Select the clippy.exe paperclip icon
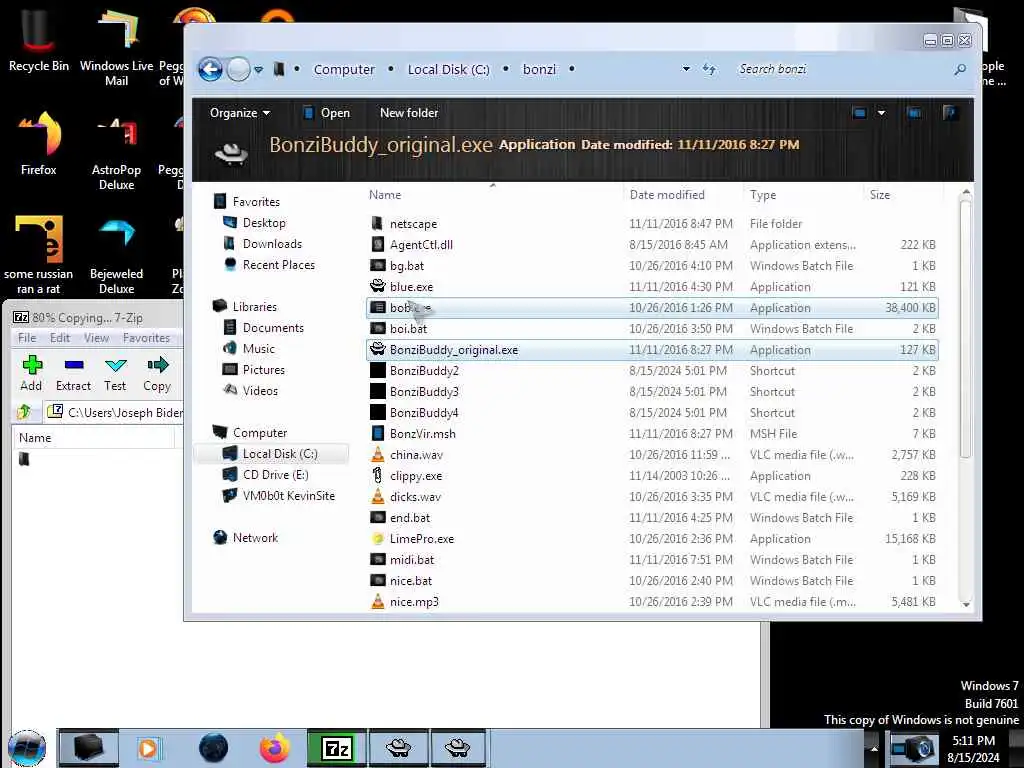Viewport: 1024px width, 768px height. [x=377, y=475]
